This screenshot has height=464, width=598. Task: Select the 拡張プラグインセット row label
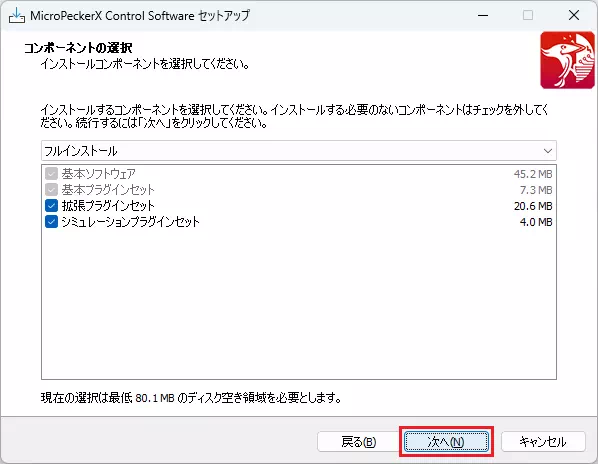pos(108,206)
